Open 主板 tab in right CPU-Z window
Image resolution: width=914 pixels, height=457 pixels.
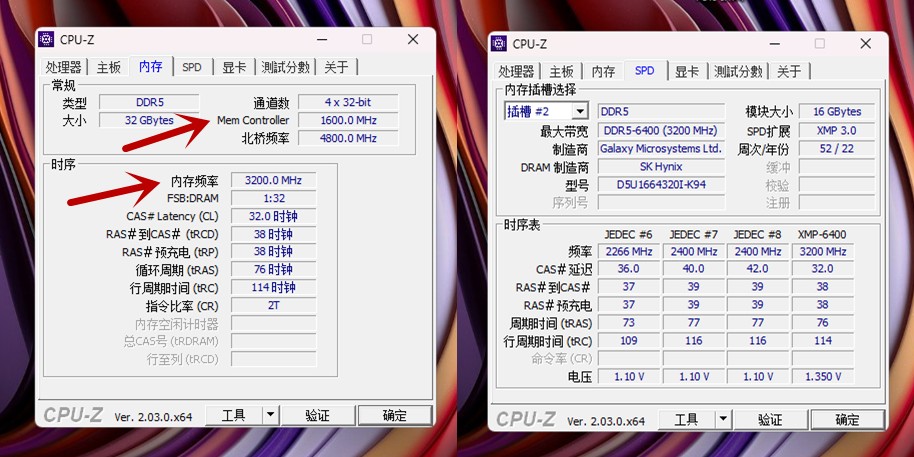click(x=561, y=71)
